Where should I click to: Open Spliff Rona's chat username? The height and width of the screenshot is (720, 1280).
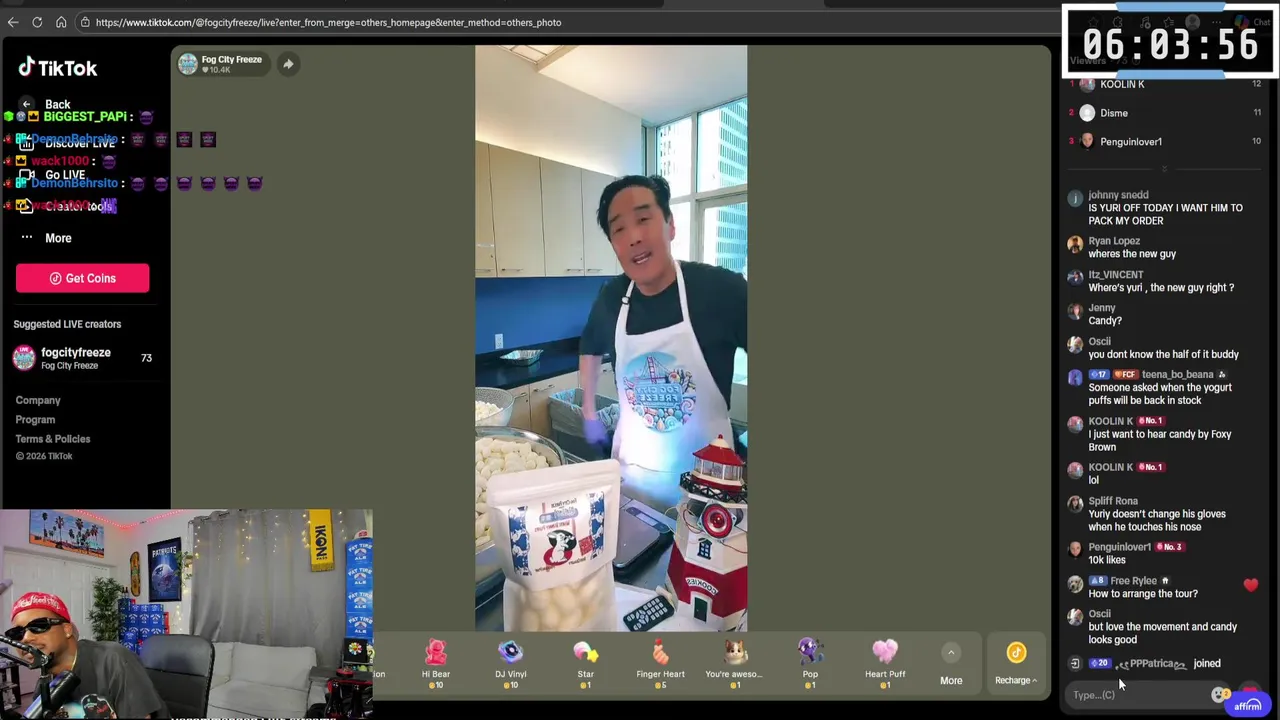click(1113, 501)
